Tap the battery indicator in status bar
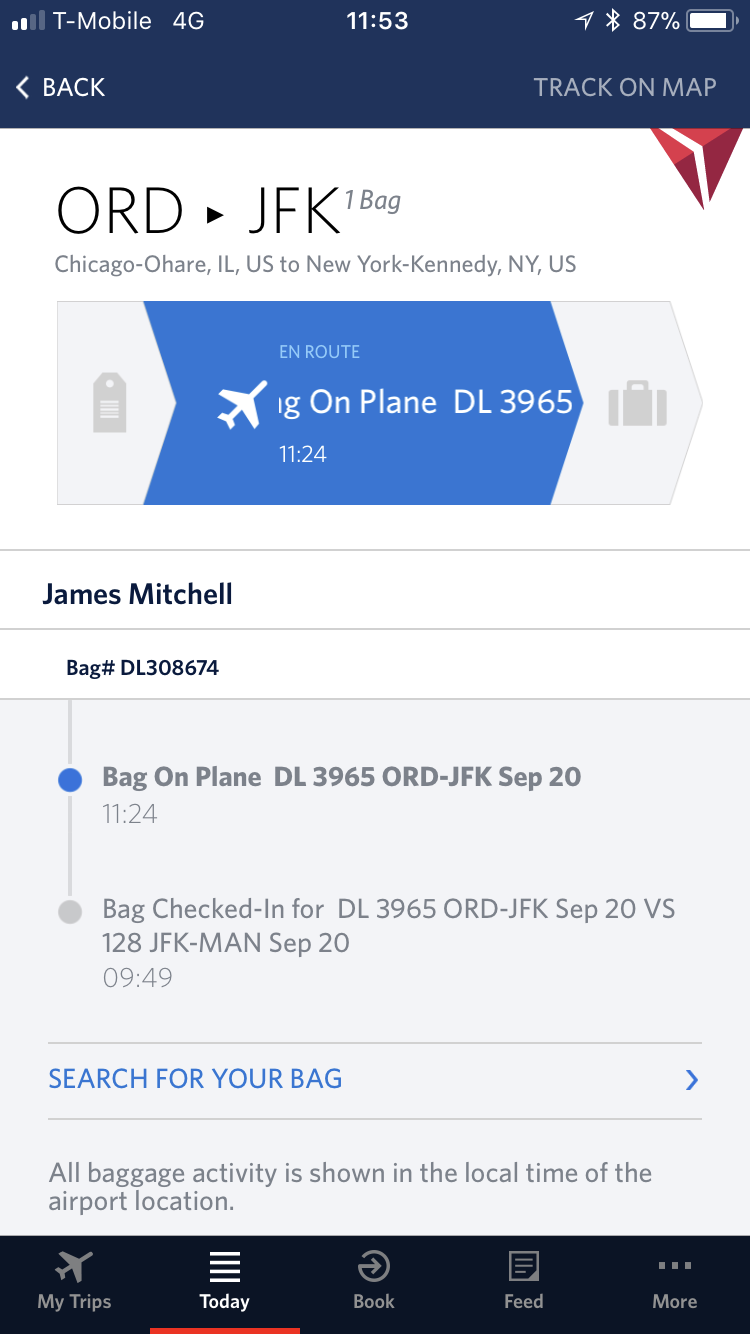Image resolution: width=750 pixels, height=1334 pixels. (x=713, y=20)
